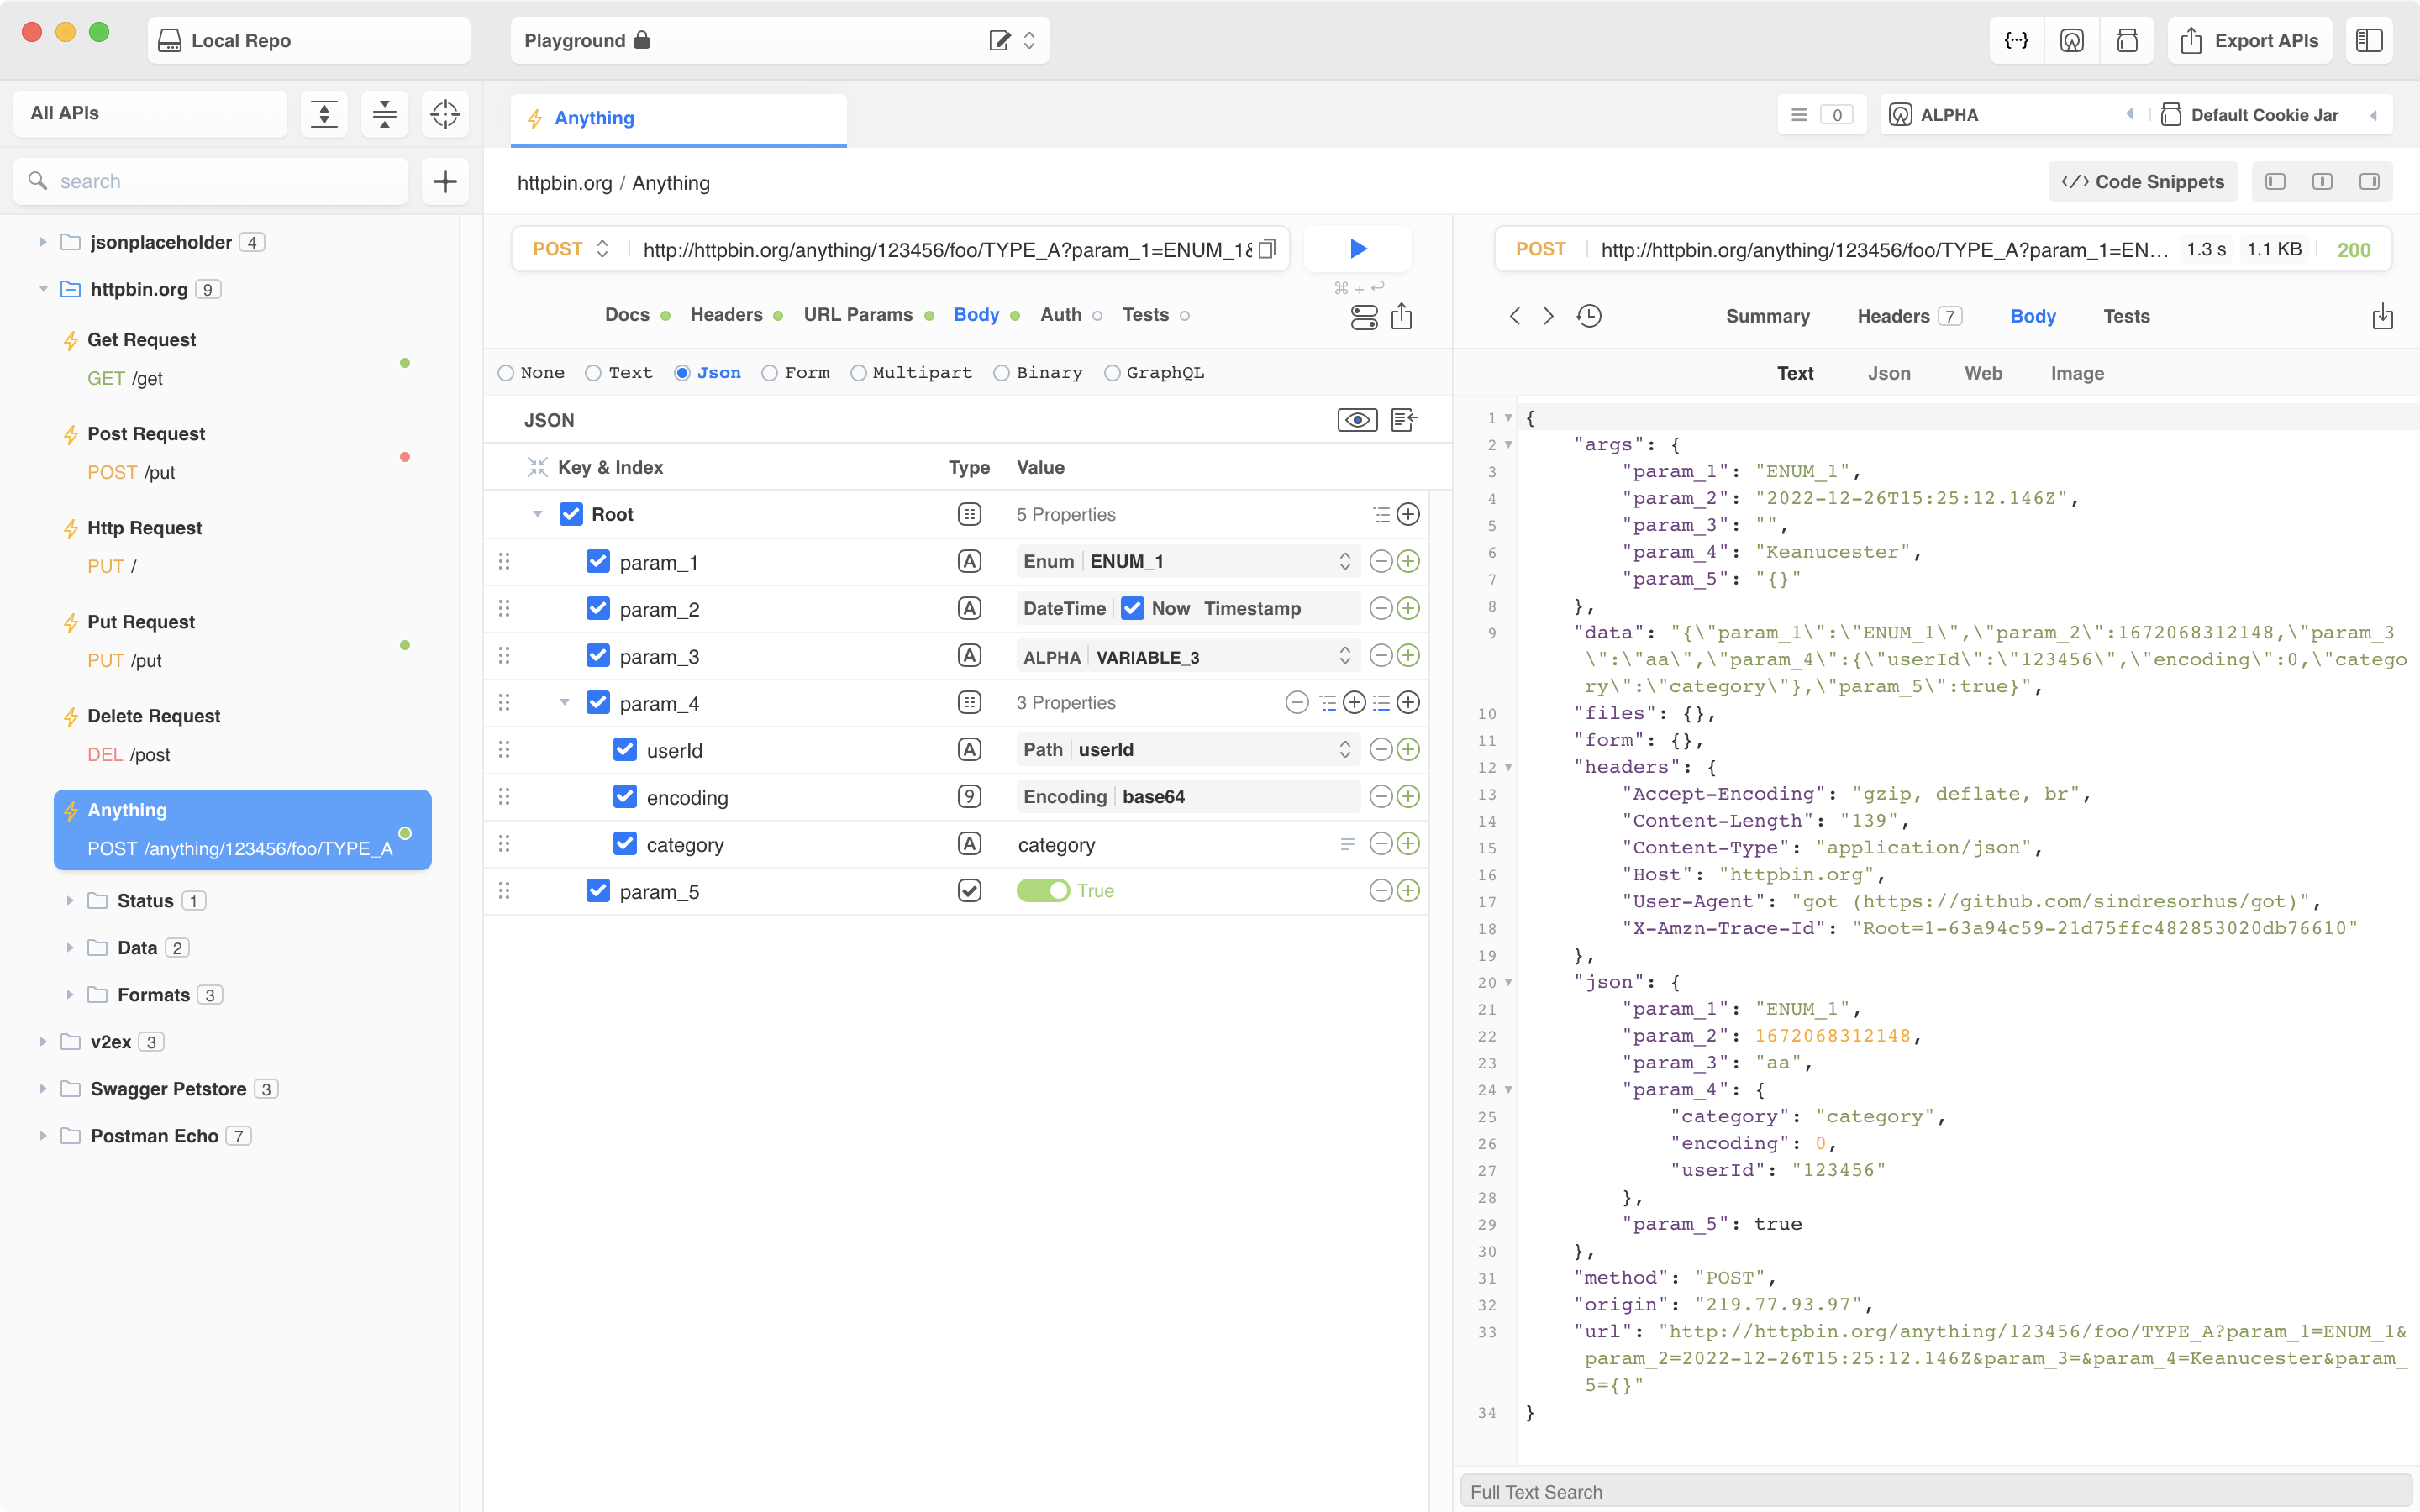
Task: Expand the jsonplaceholder folder
Action: (43, 242)
